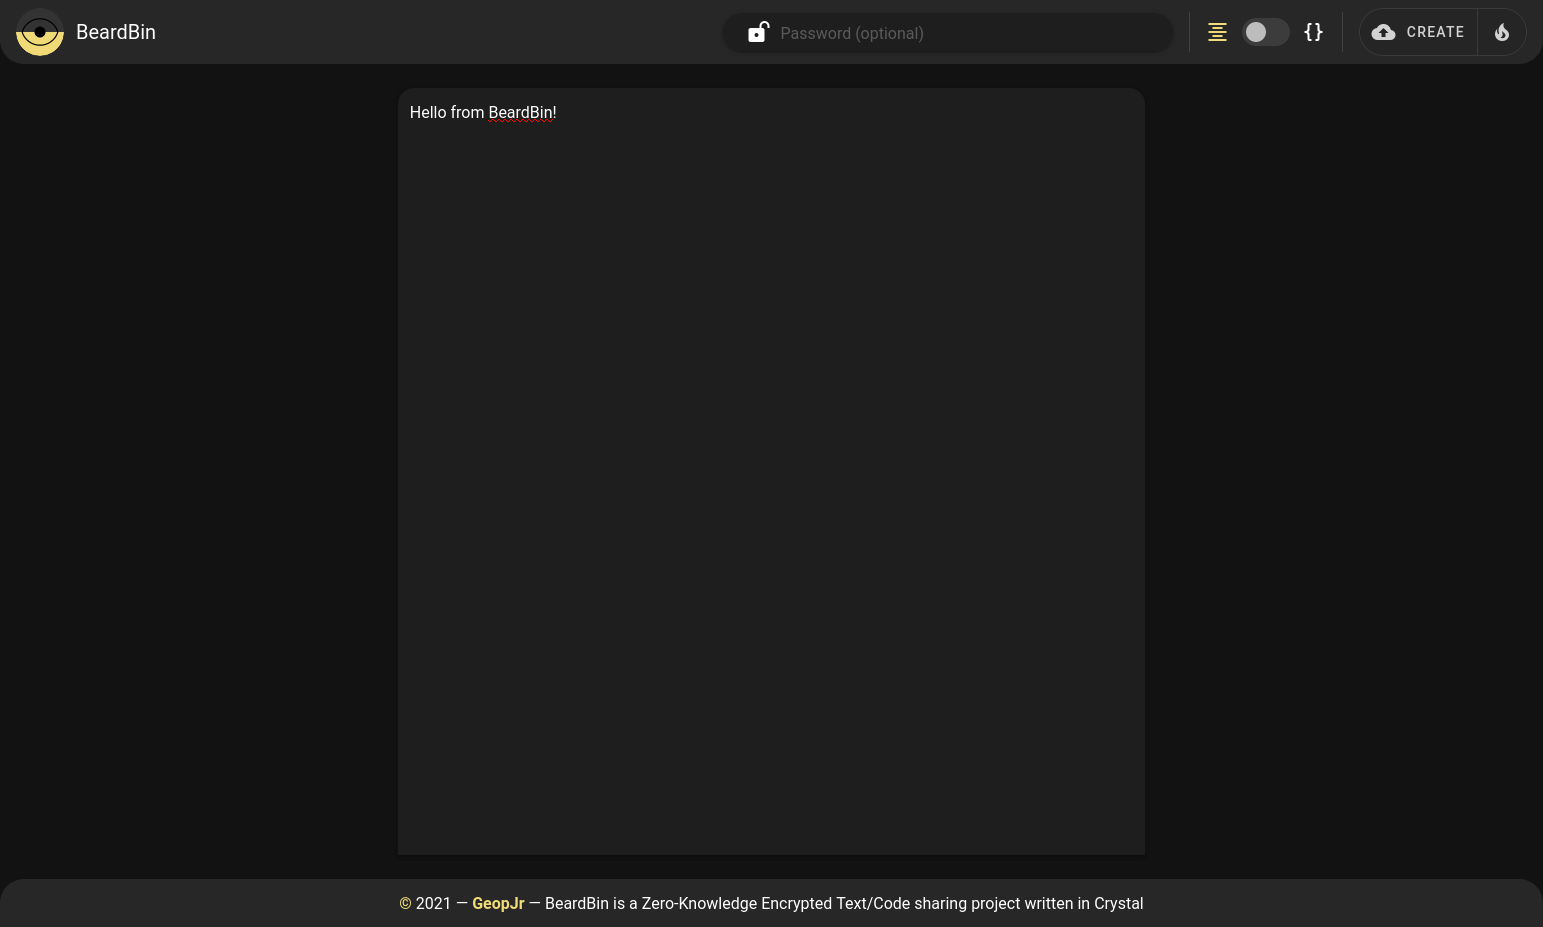
Task: Click into the paste text editor area
Action: click(x=771, y=471)
